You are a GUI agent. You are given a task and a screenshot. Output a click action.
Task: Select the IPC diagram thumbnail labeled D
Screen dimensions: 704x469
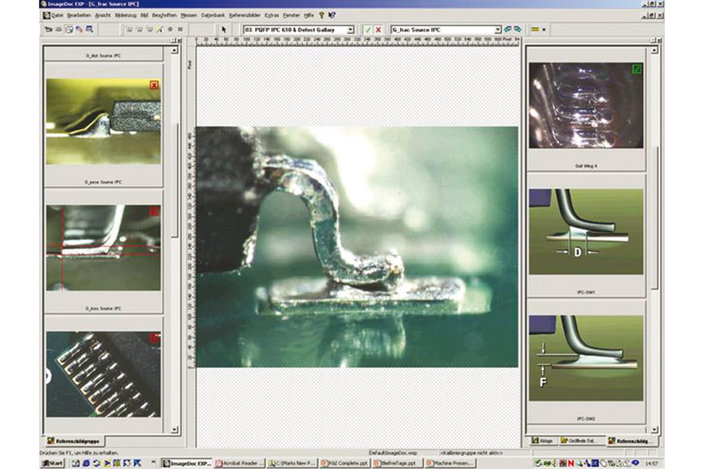(x=586, y=232)
